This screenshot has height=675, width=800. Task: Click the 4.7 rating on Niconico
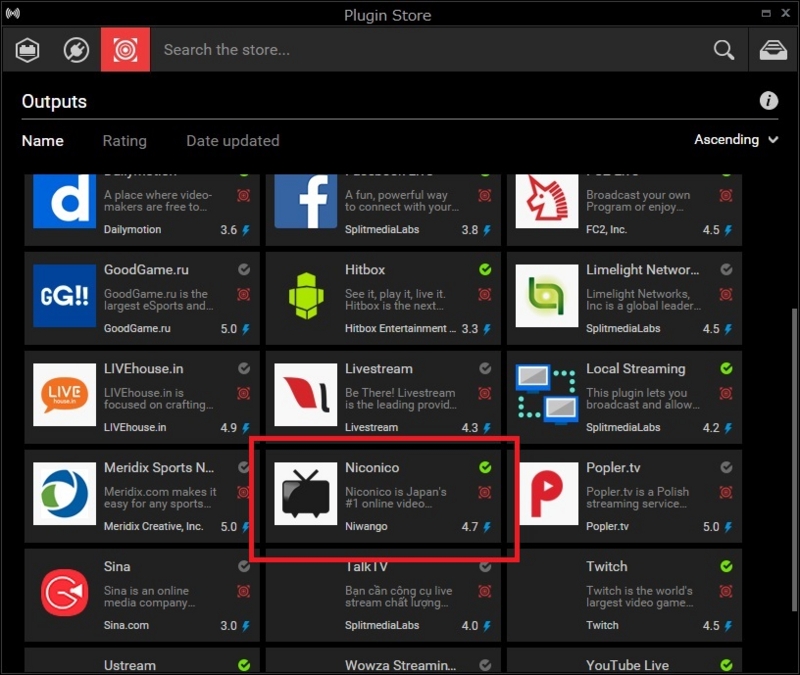[470, 527]
